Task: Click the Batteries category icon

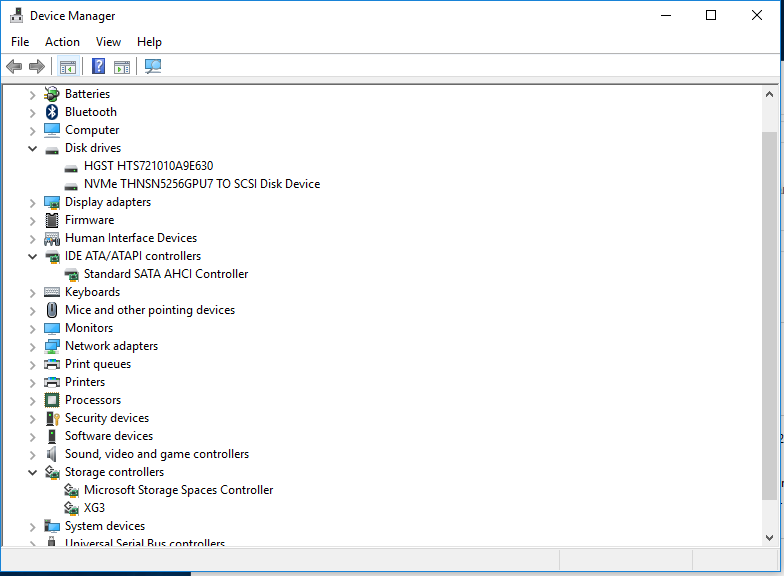Action: (52, 94)
